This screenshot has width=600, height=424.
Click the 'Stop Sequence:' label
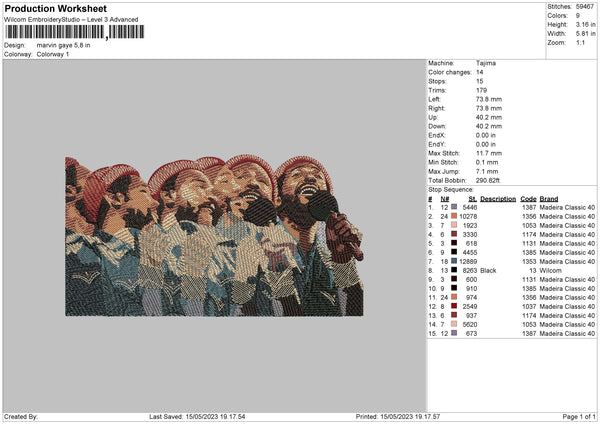click(451, 190)
